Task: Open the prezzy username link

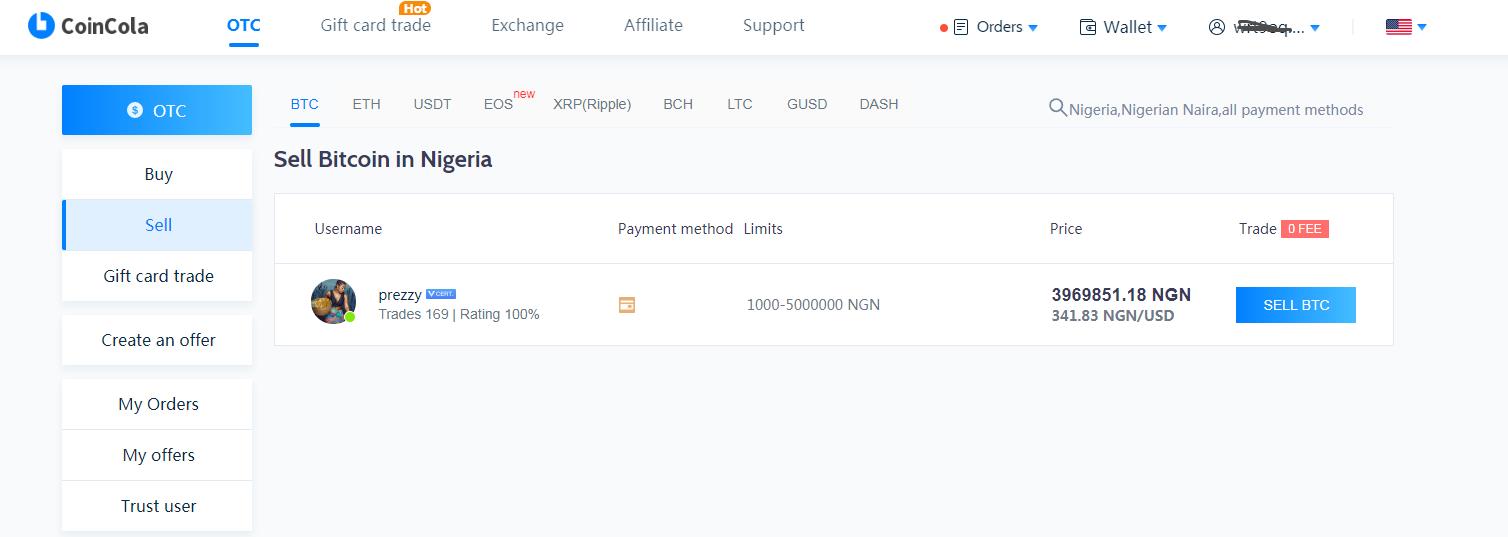Action: click(x=400, y=295)
